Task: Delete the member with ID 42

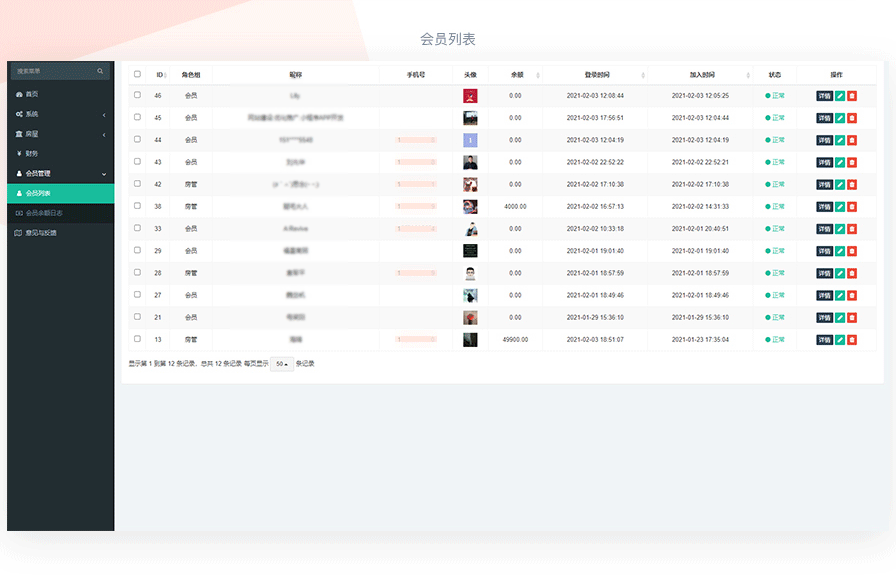Action: pos(852,185)
